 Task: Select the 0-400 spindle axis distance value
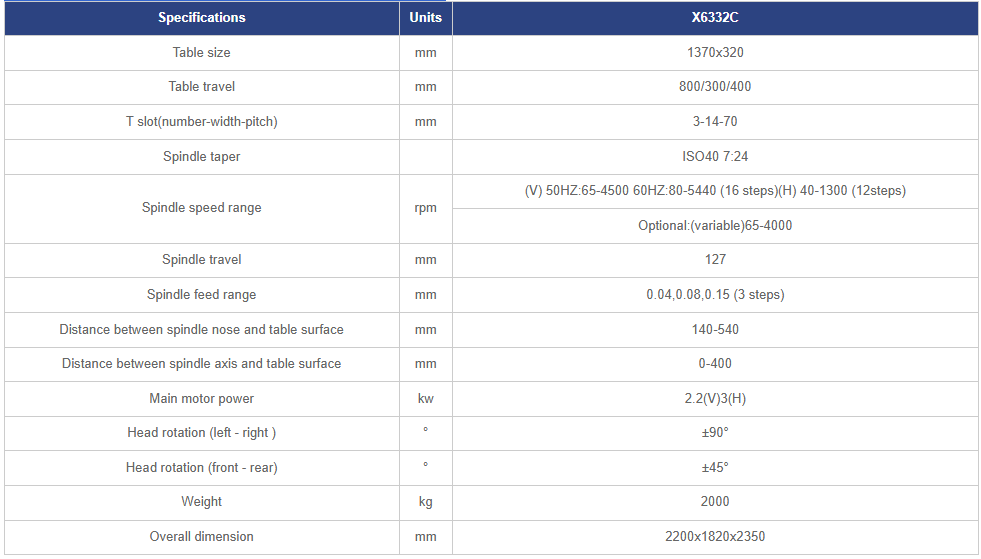click(715, 364)
